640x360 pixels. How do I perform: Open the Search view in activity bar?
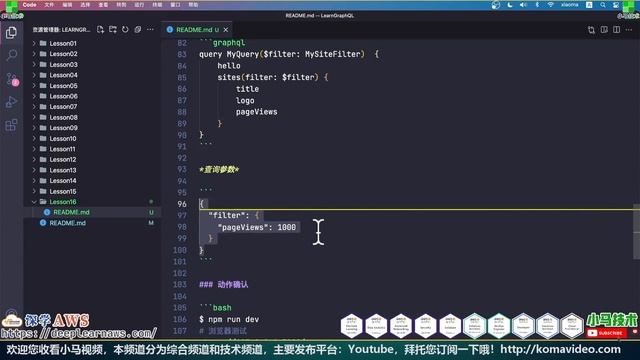coord(11,55)
